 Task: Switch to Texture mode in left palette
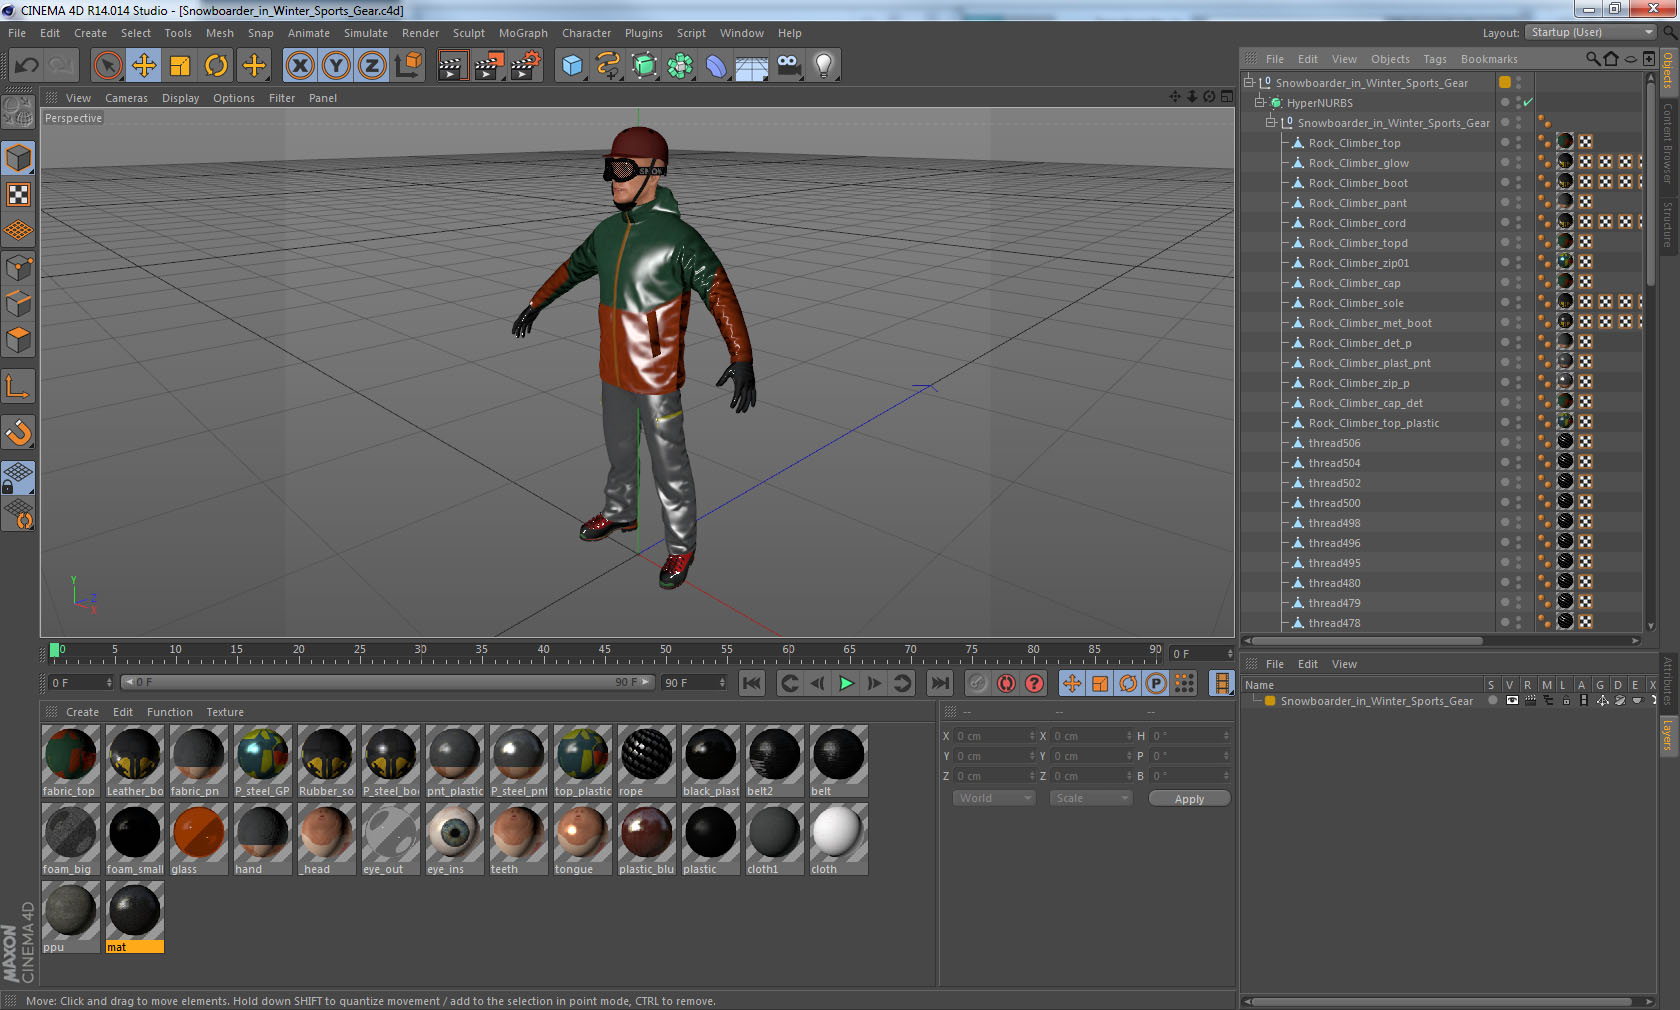point(18,194)
